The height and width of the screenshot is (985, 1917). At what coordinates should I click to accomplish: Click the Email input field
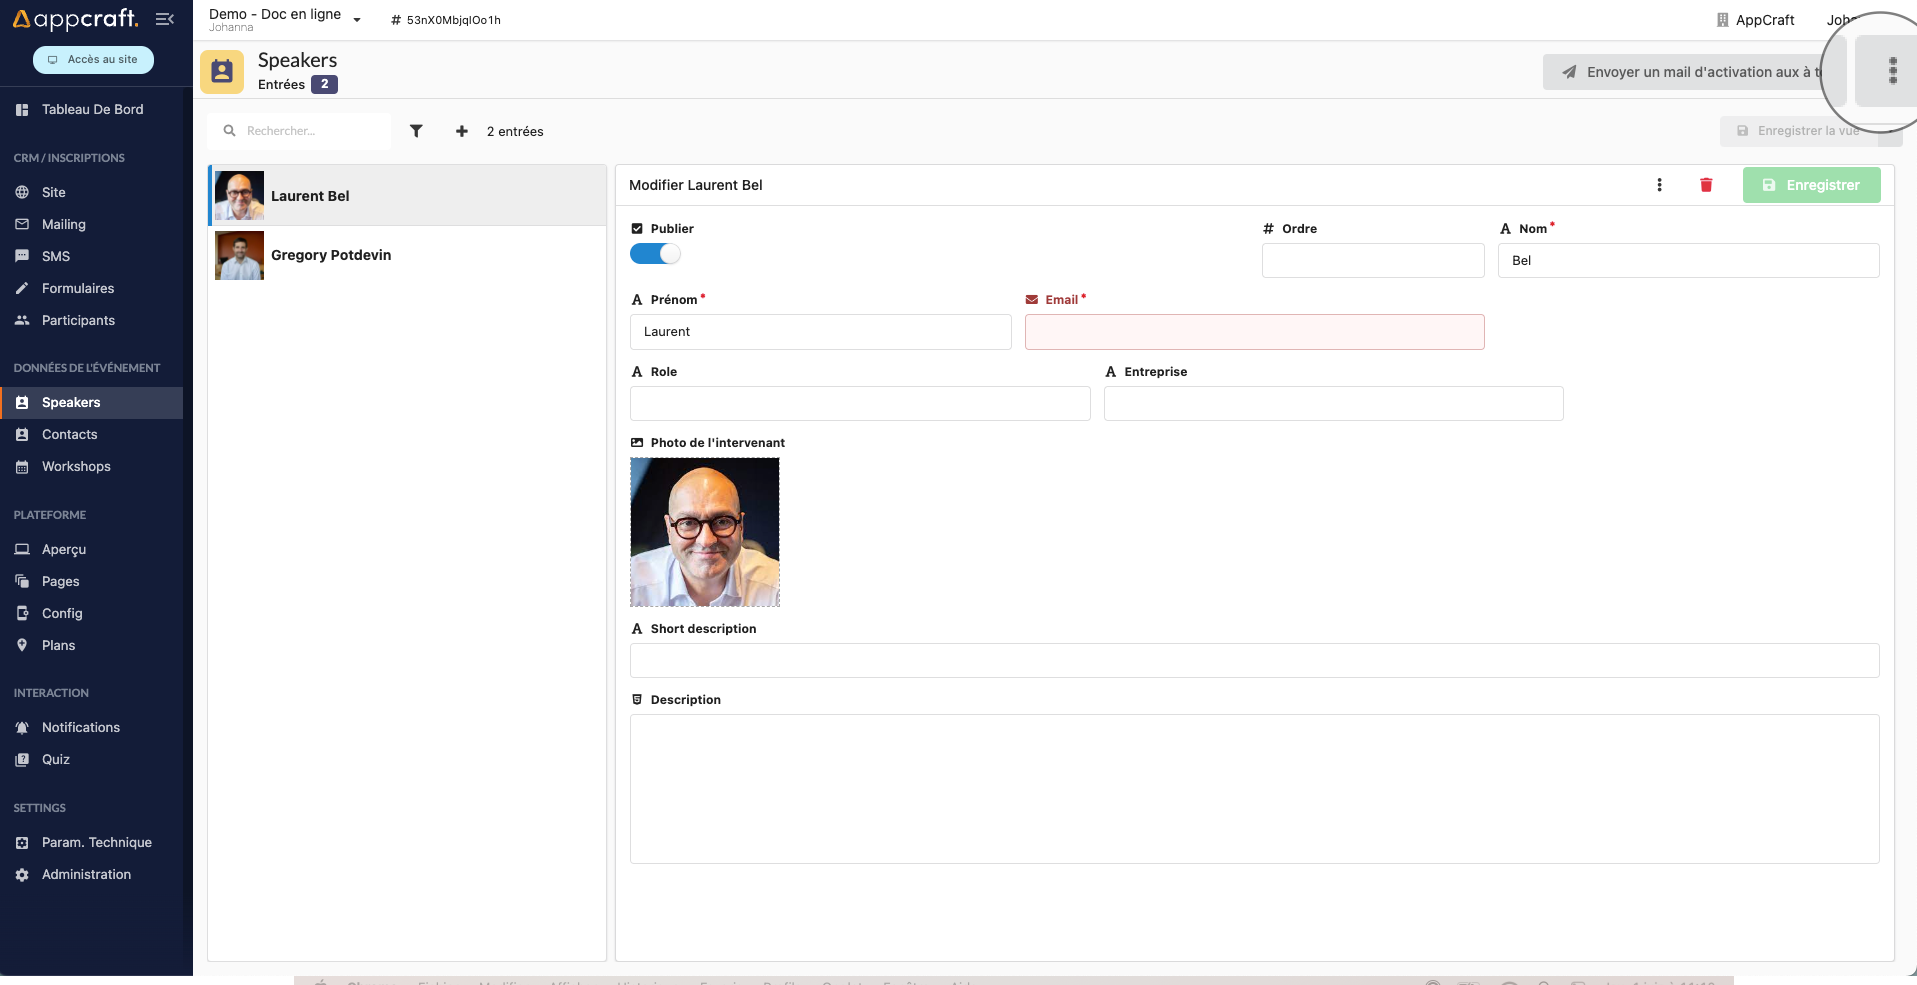point(1254,332)
